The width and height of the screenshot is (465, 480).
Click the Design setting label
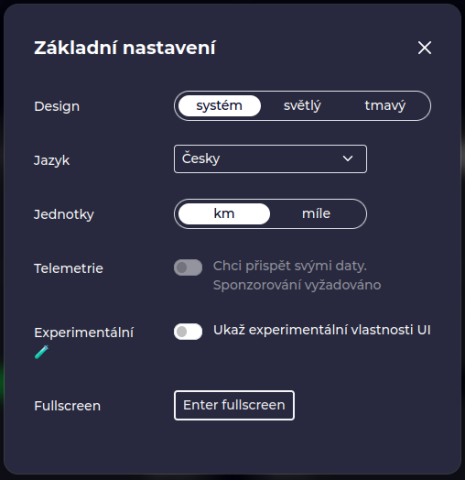tap(57, 107)
